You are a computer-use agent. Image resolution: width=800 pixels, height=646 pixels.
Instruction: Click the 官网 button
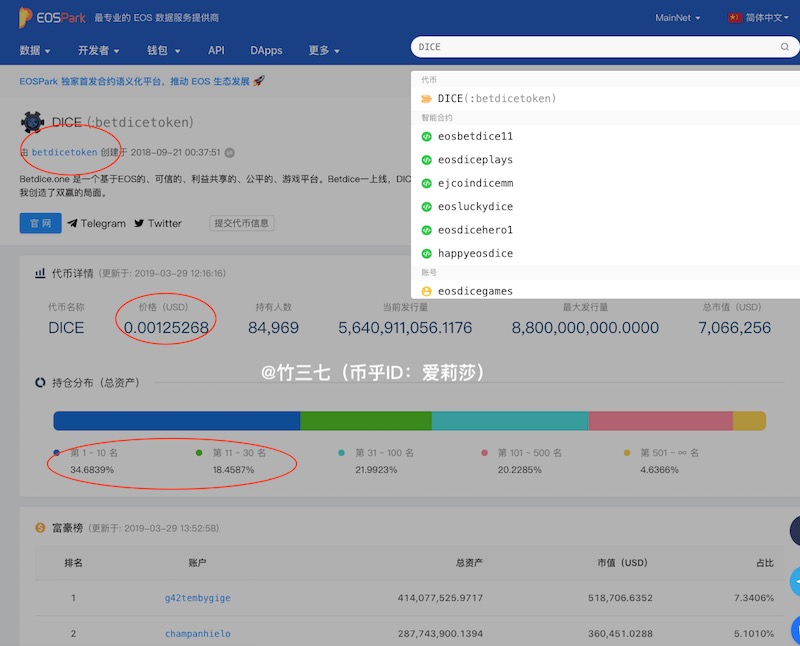pyautogui.click(x=40, y=223)
